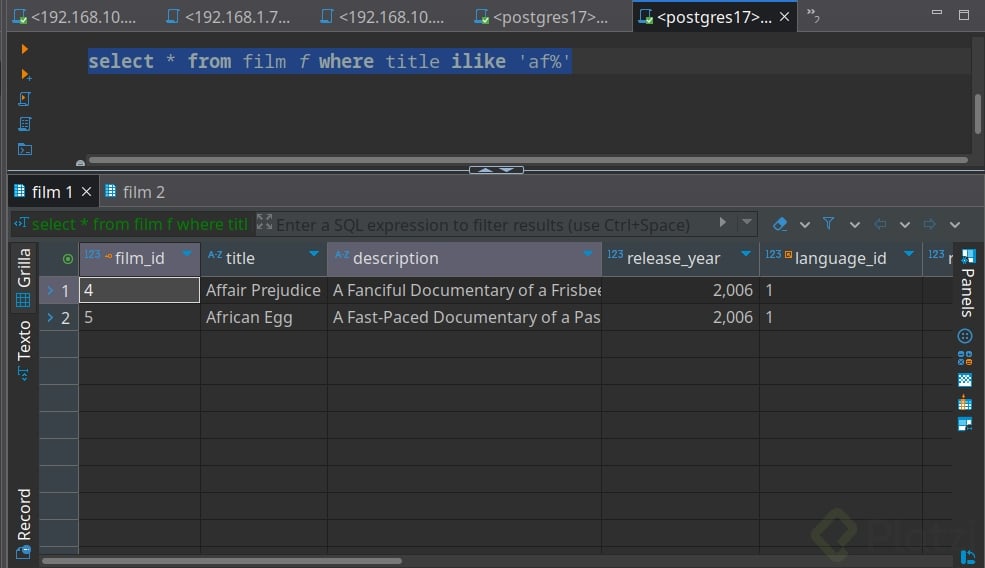This screenshot has width=985, height=568.
Task: Switch to the <192.168.1.7... editor tab
Action: point(229,17)
